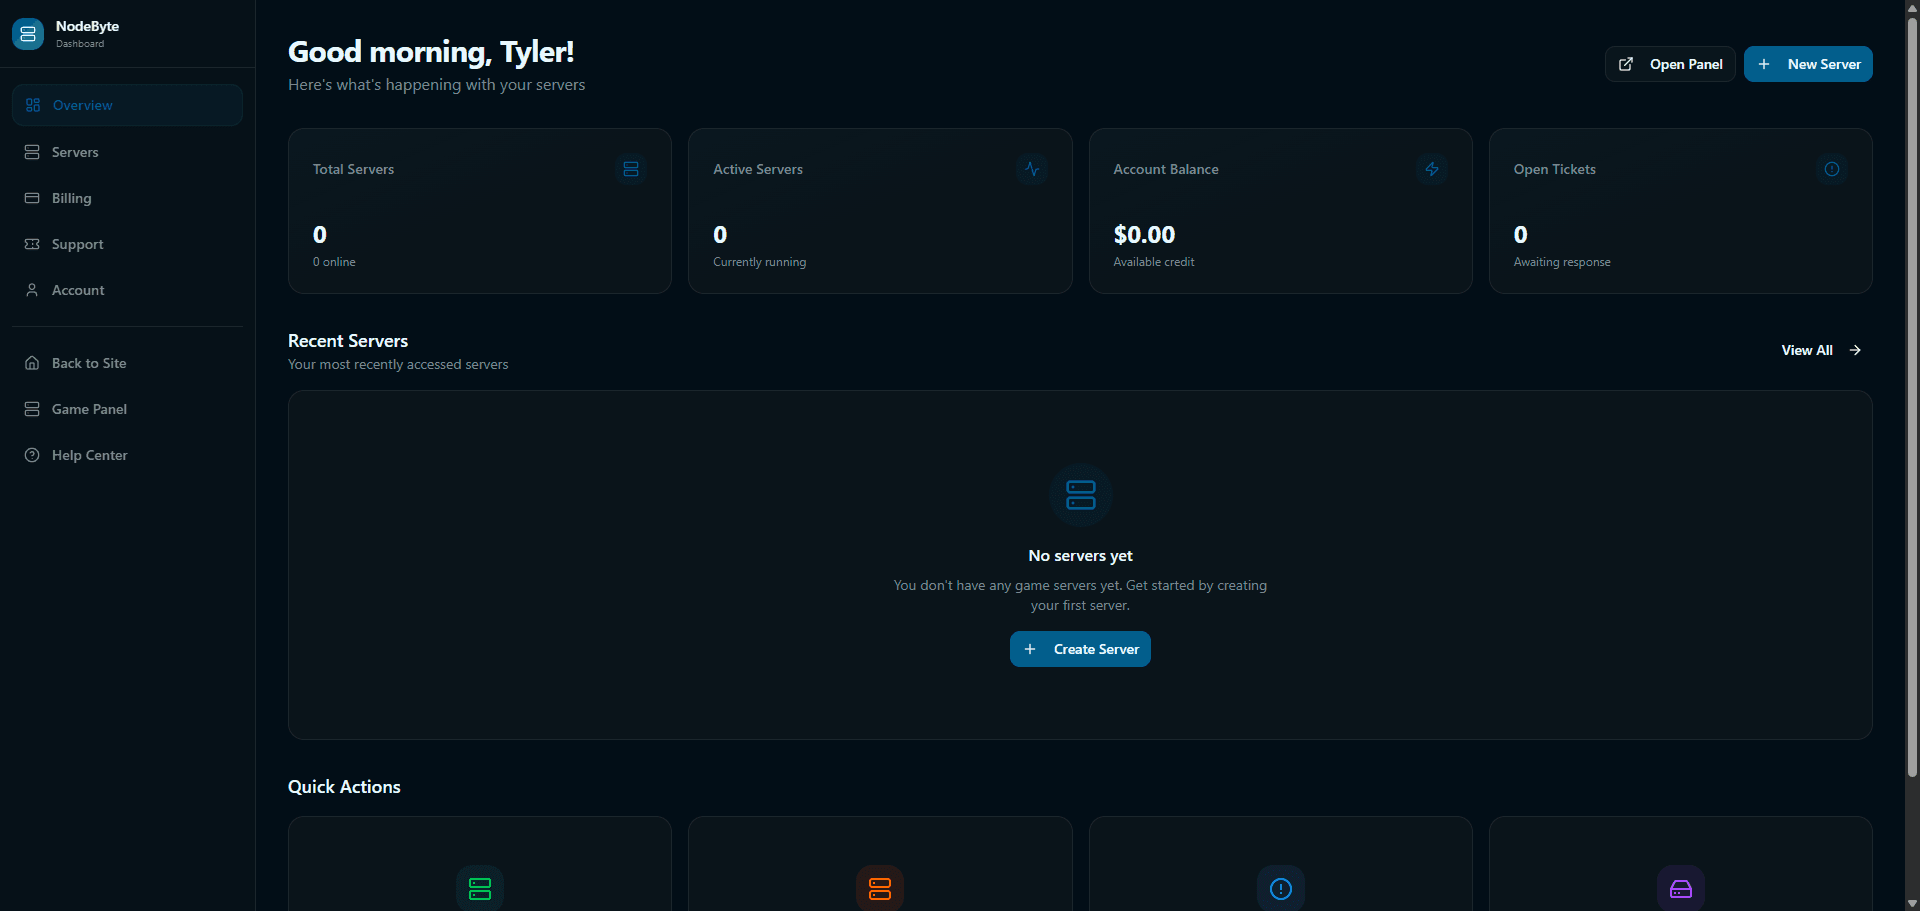
Task: Click the NodeByte logo icon
Action: click(x=28, y=34)
